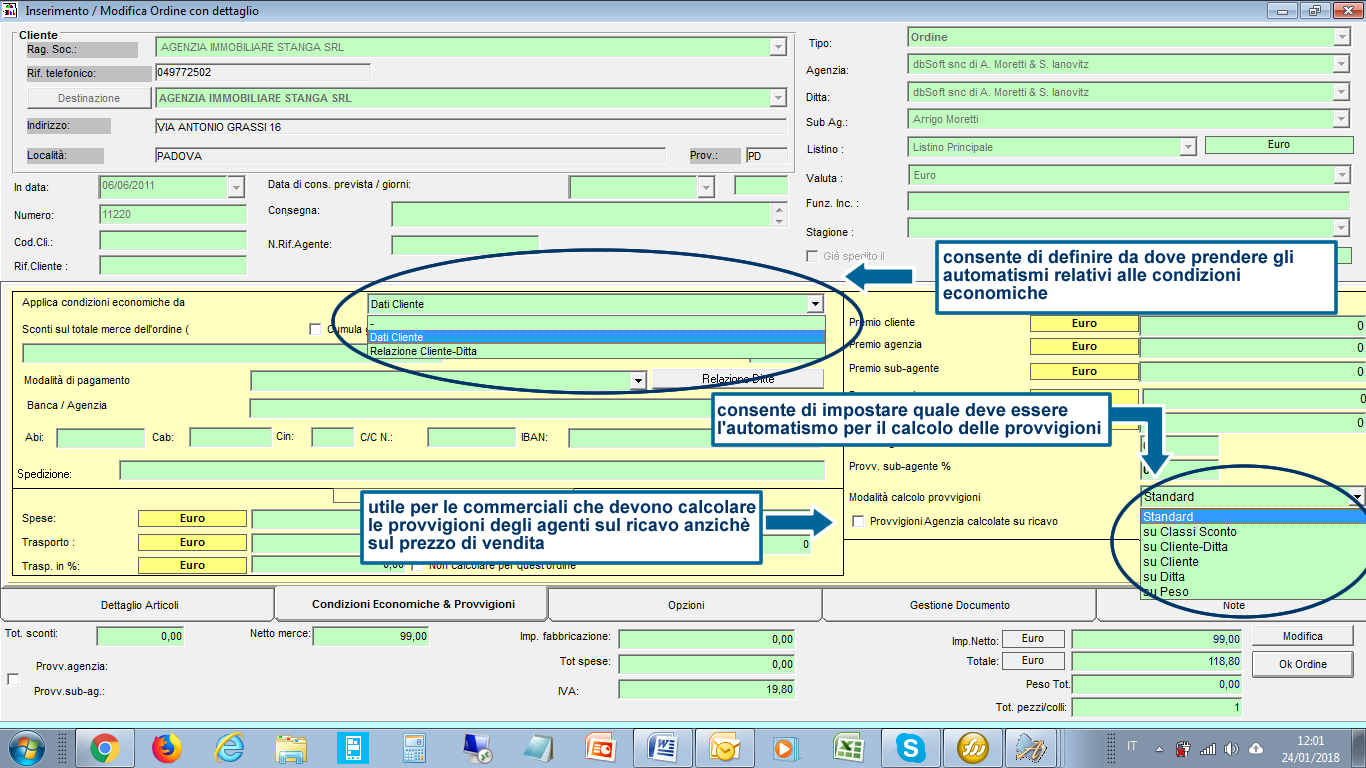Click the Destinazione button
Screen dimensions: 1366x768
(x=89, y=98)
